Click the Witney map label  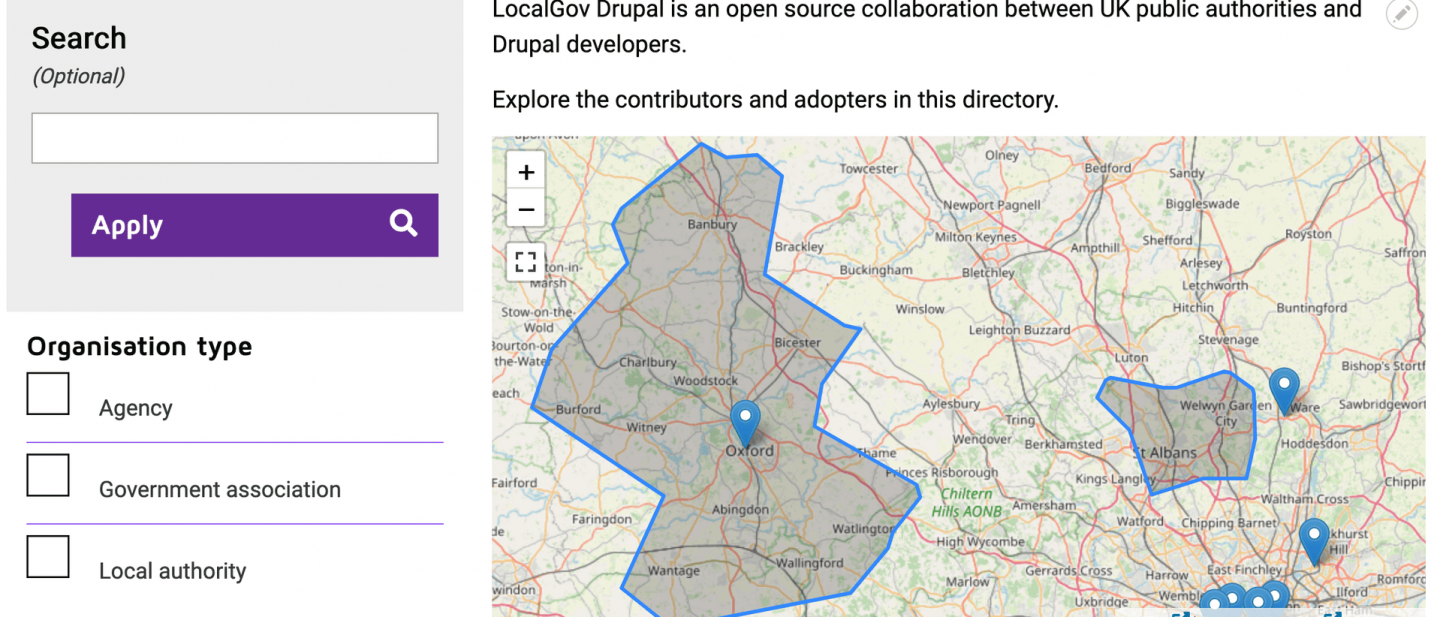[646, 428]
